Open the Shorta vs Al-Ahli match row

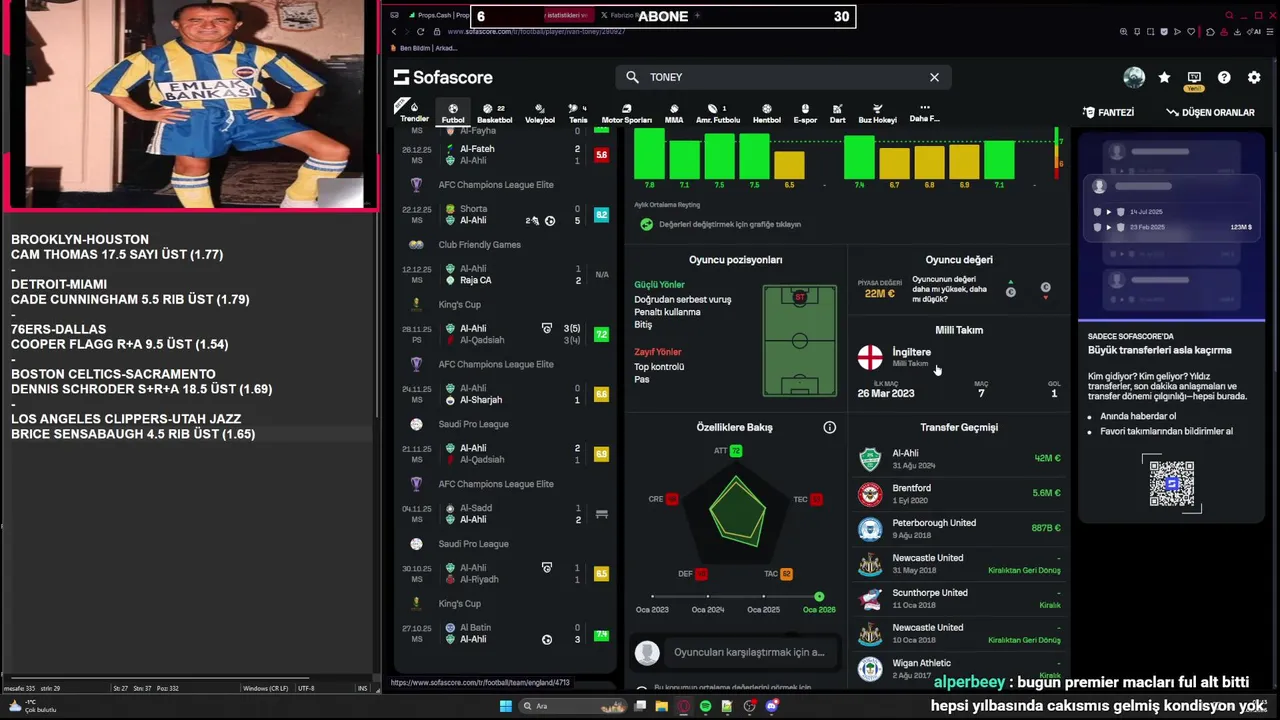point(505,215)
